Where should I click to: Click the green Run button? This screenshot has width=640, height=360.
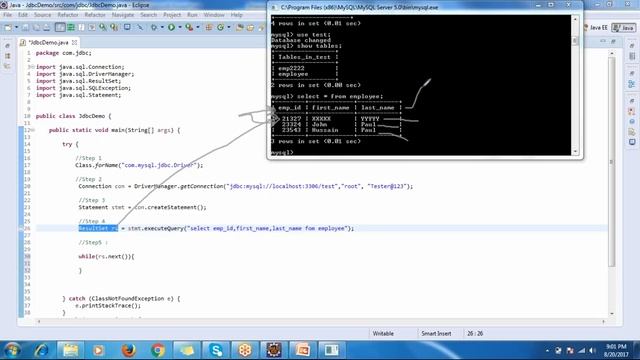[x=171, y=27]
